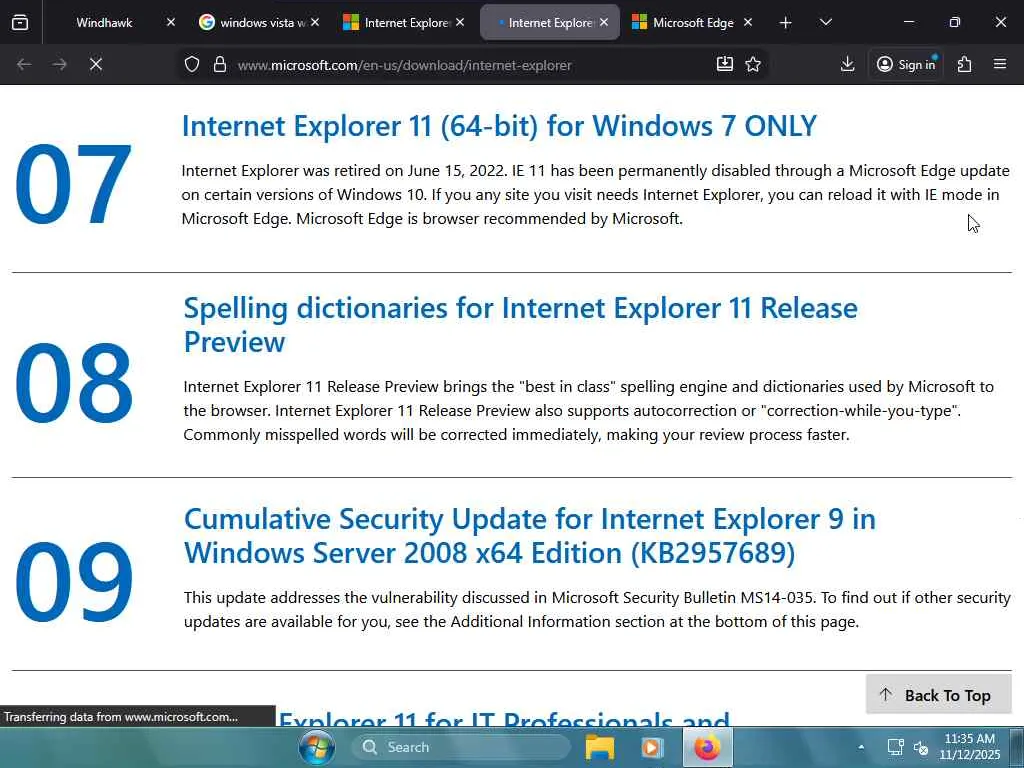
Task: Click text 'Internet Explorer was retired on June 15, 2022'
Action: 344,171
